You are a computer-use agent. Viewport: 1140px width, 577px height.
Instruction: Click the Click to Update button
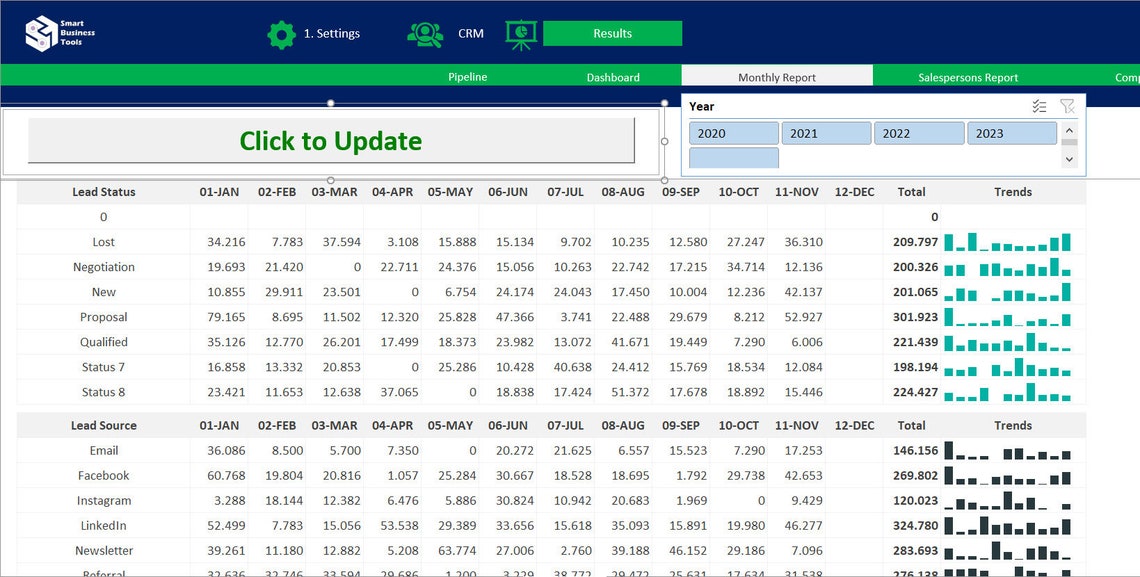pyautogui.click(x=331, y=140)
